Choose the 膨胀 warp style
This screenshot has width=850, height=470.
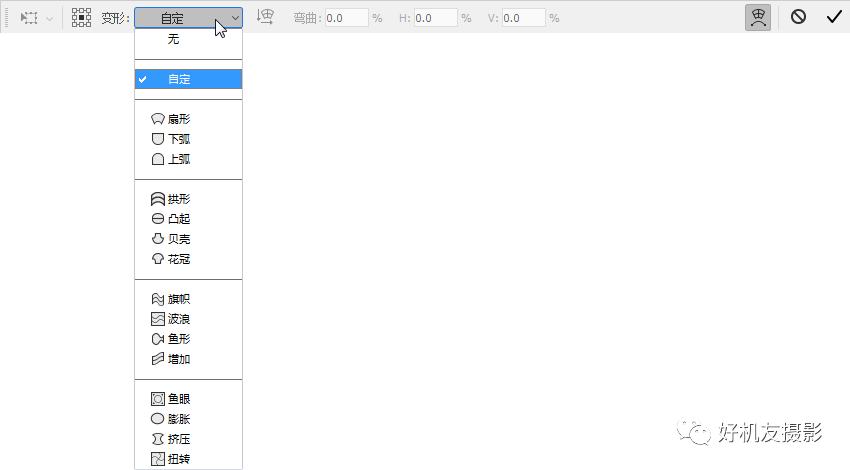[188, 419]
